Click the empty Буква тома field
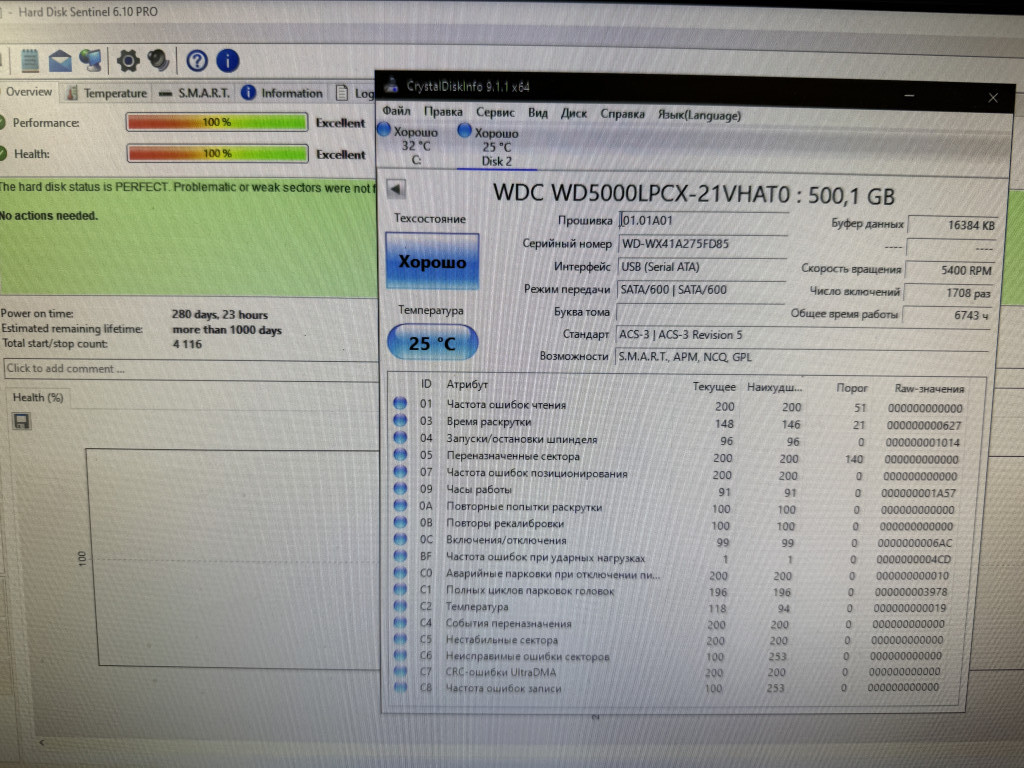This screenshot has width=1024, height=768. coord(700,313)
